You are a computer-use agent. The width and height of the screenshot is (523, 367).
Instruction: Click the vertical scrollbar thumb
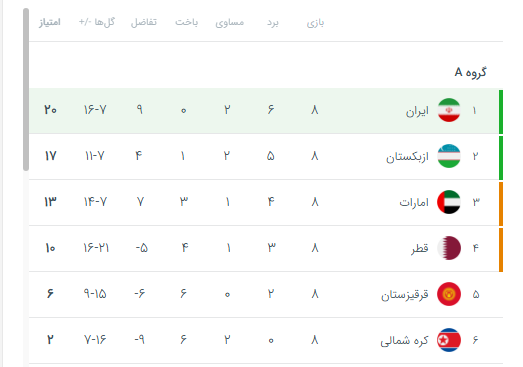(26, 89)
